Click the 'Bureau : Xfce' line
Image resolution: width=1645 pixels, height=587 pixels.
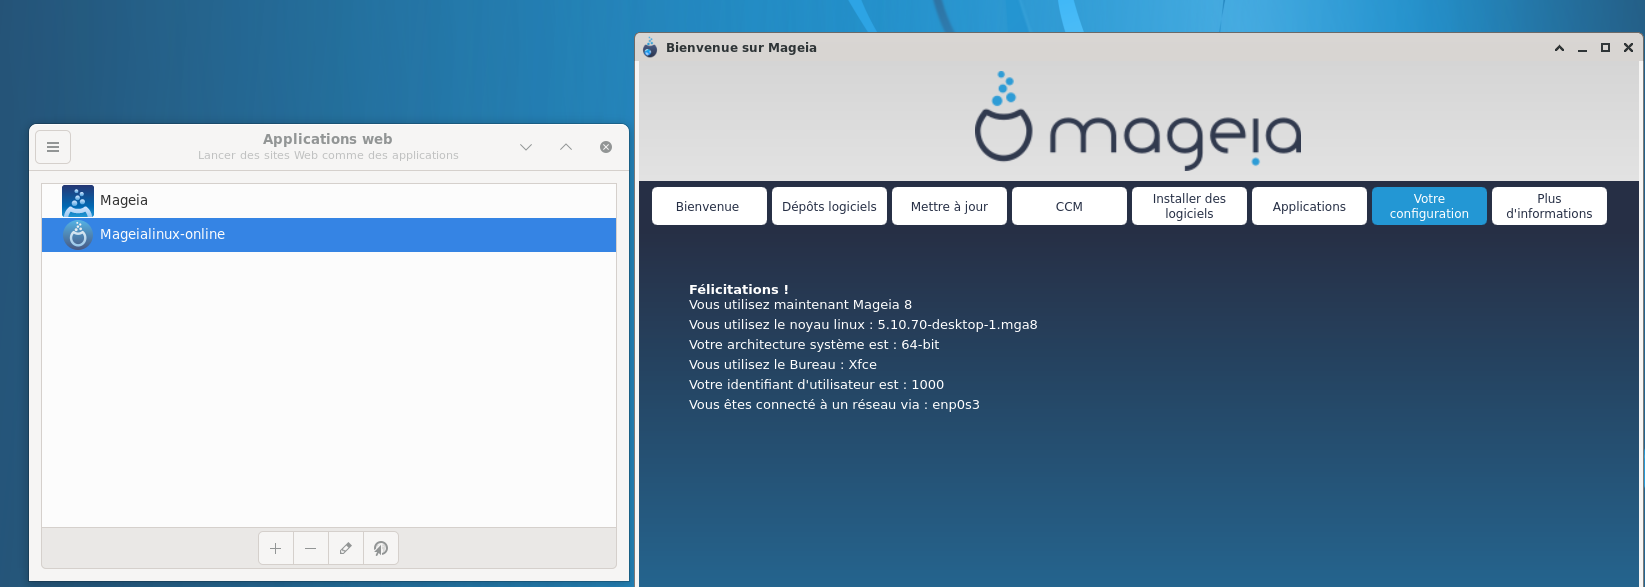coord(783,365)
